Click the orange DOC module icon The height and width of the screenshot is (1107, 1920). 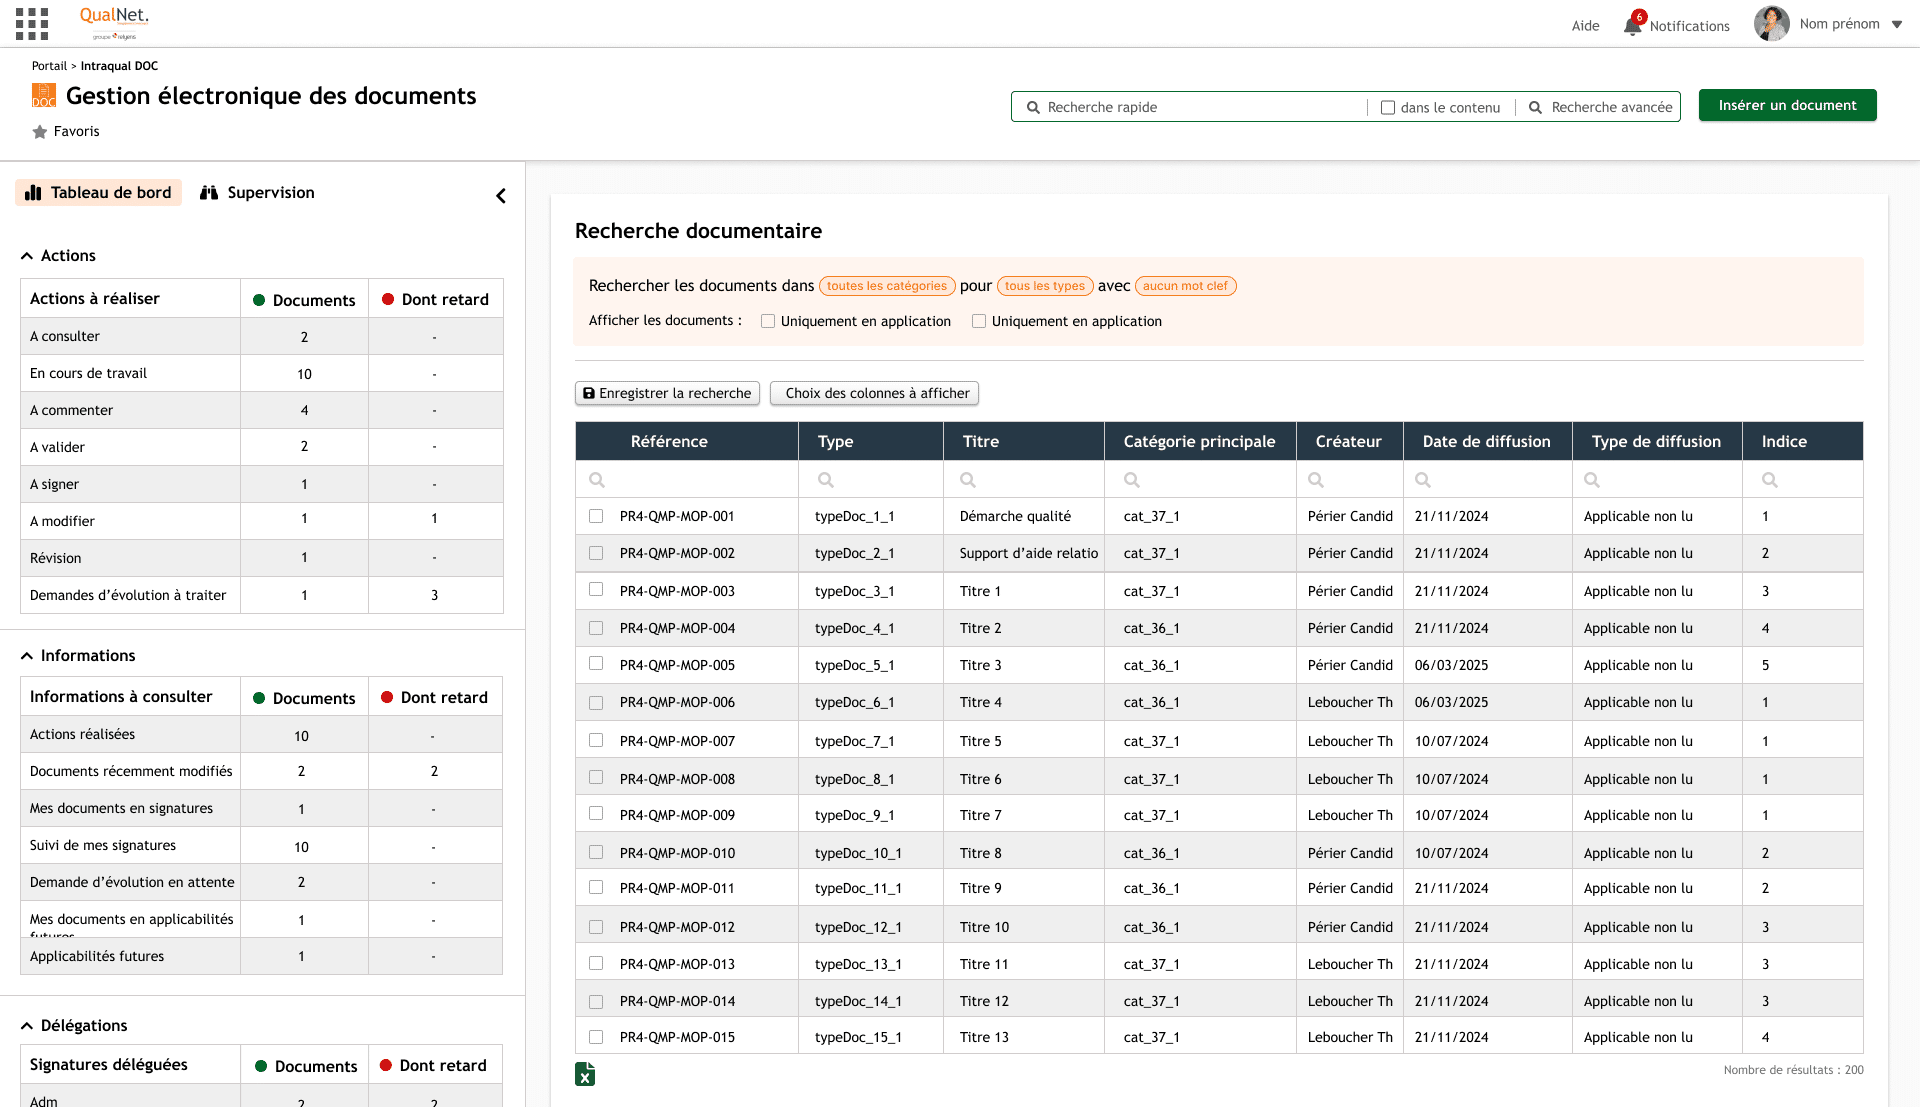click(x=44, y=95)
